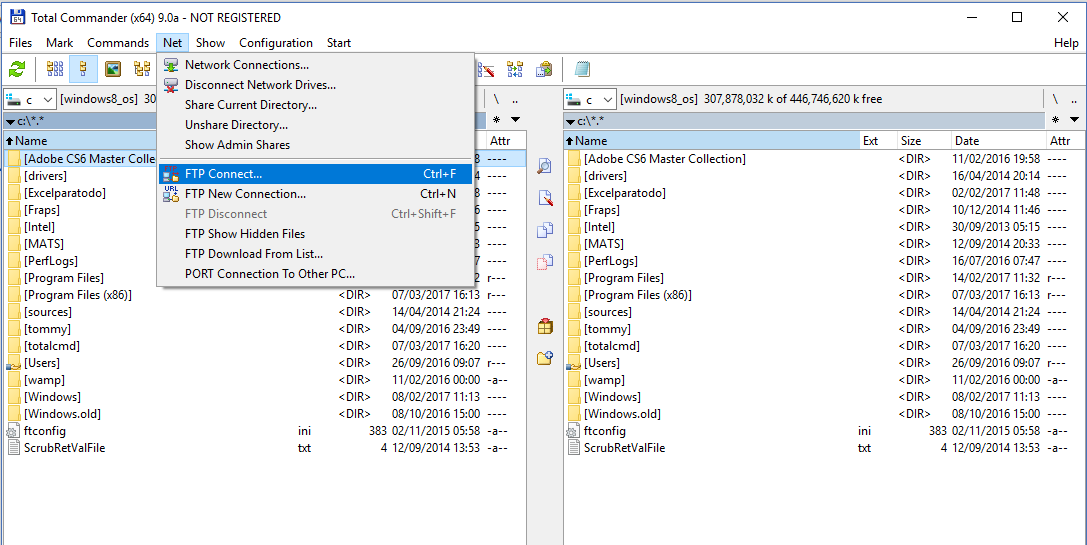Viewport: 1087px width, 545px height.
Task: Switch to brief file-names-only view icon
Action: (55, 69)
